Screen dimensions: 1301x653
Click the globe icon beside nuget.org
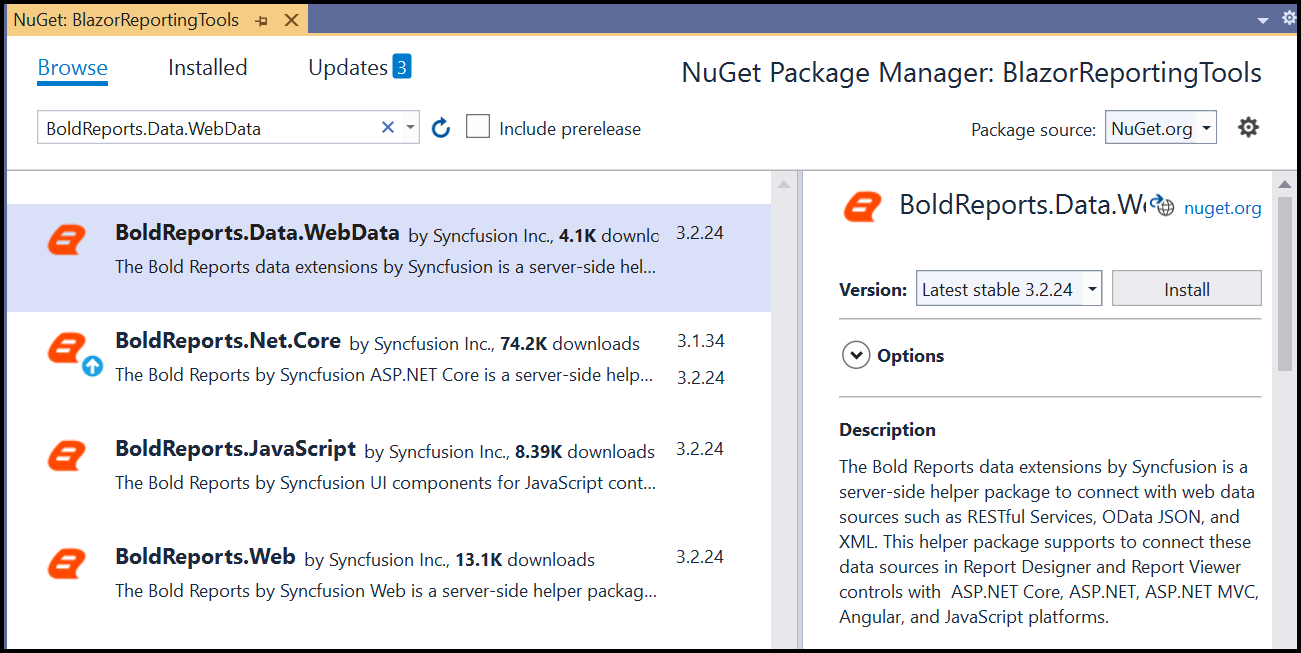click(1162, 206)
